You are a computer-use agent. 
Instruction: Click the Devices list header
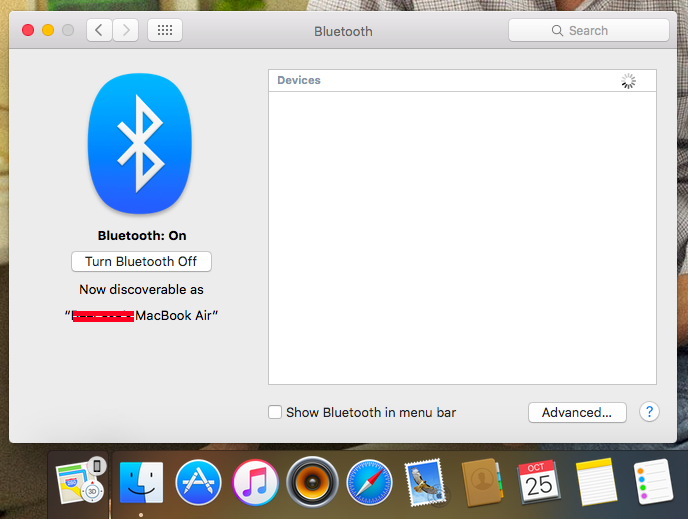point(462,81)
